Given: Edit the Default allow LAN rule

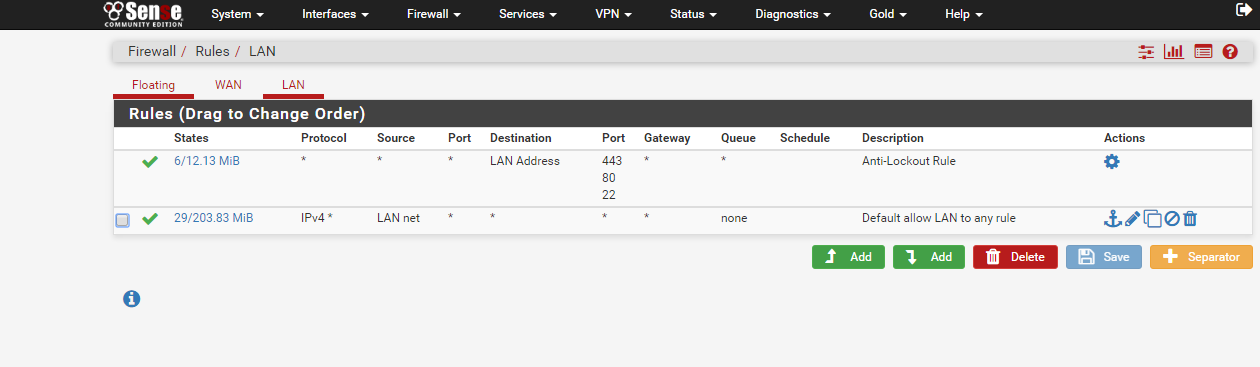Looking at the screenshot, I should click(1132, 218).
